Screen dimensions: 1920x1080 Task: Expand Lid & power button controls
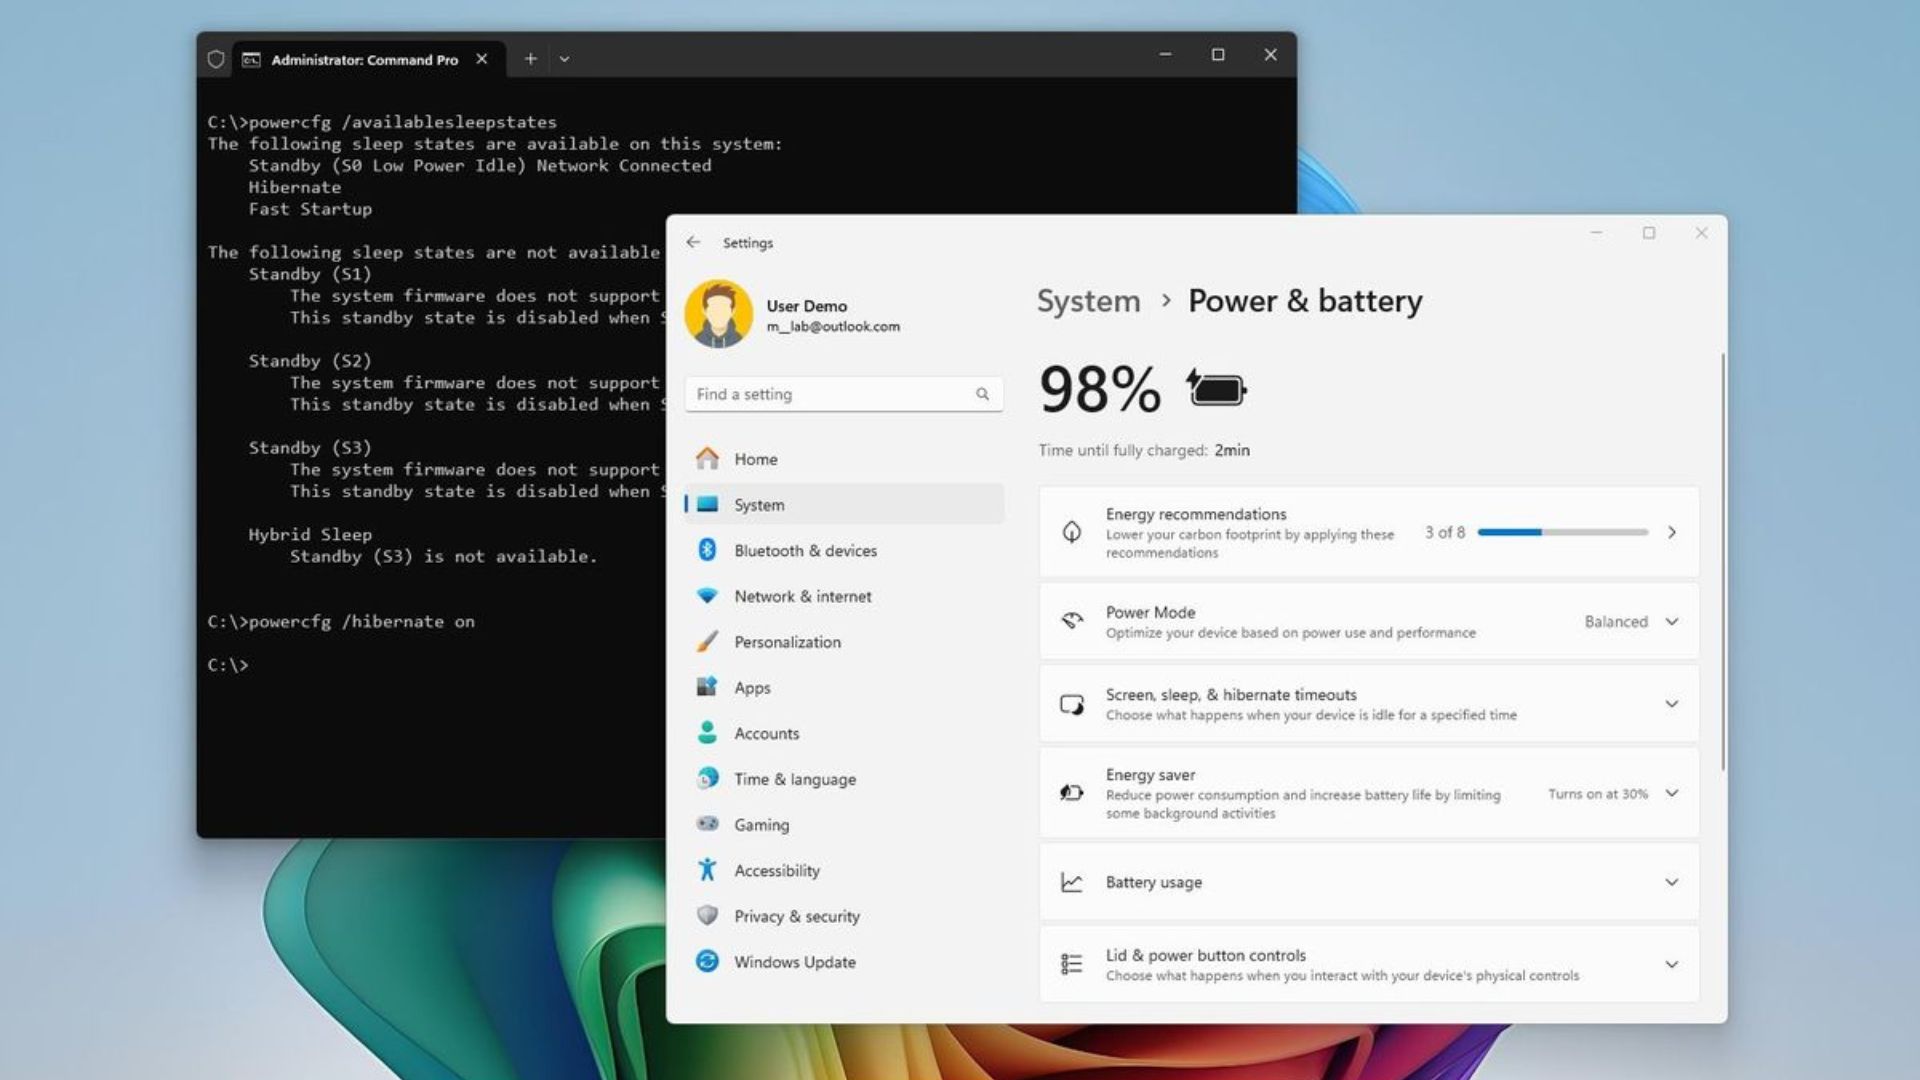[x=1671, y=964]
